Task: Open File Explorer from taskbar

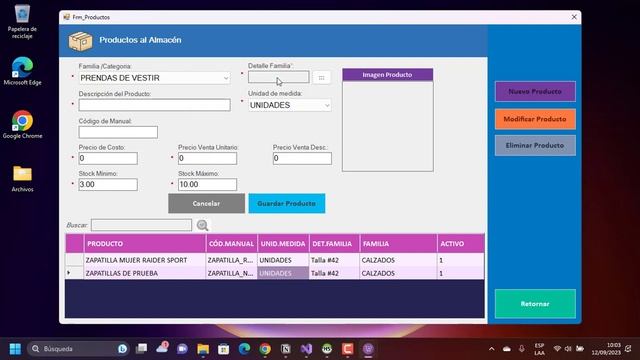Action: tap(203, 349)
